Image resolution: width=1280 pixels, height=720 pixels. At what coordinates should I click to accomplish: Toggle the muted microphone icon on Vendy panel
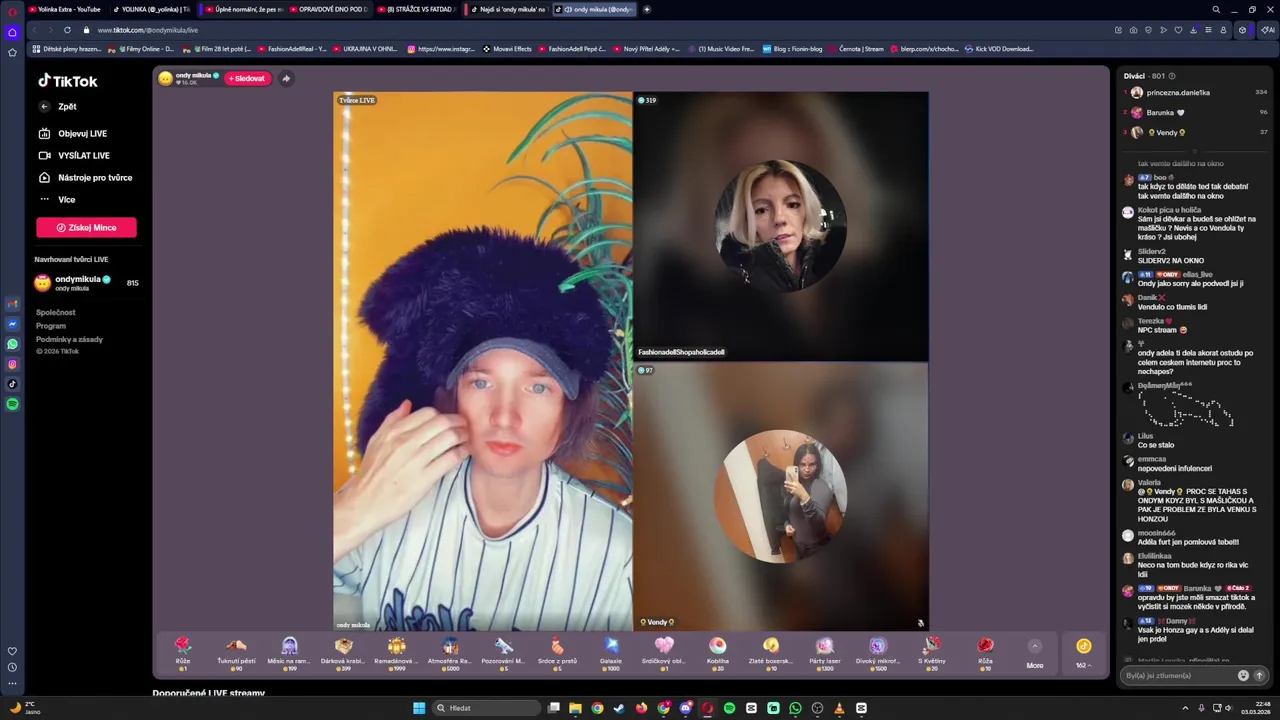[x=920, y=622]
